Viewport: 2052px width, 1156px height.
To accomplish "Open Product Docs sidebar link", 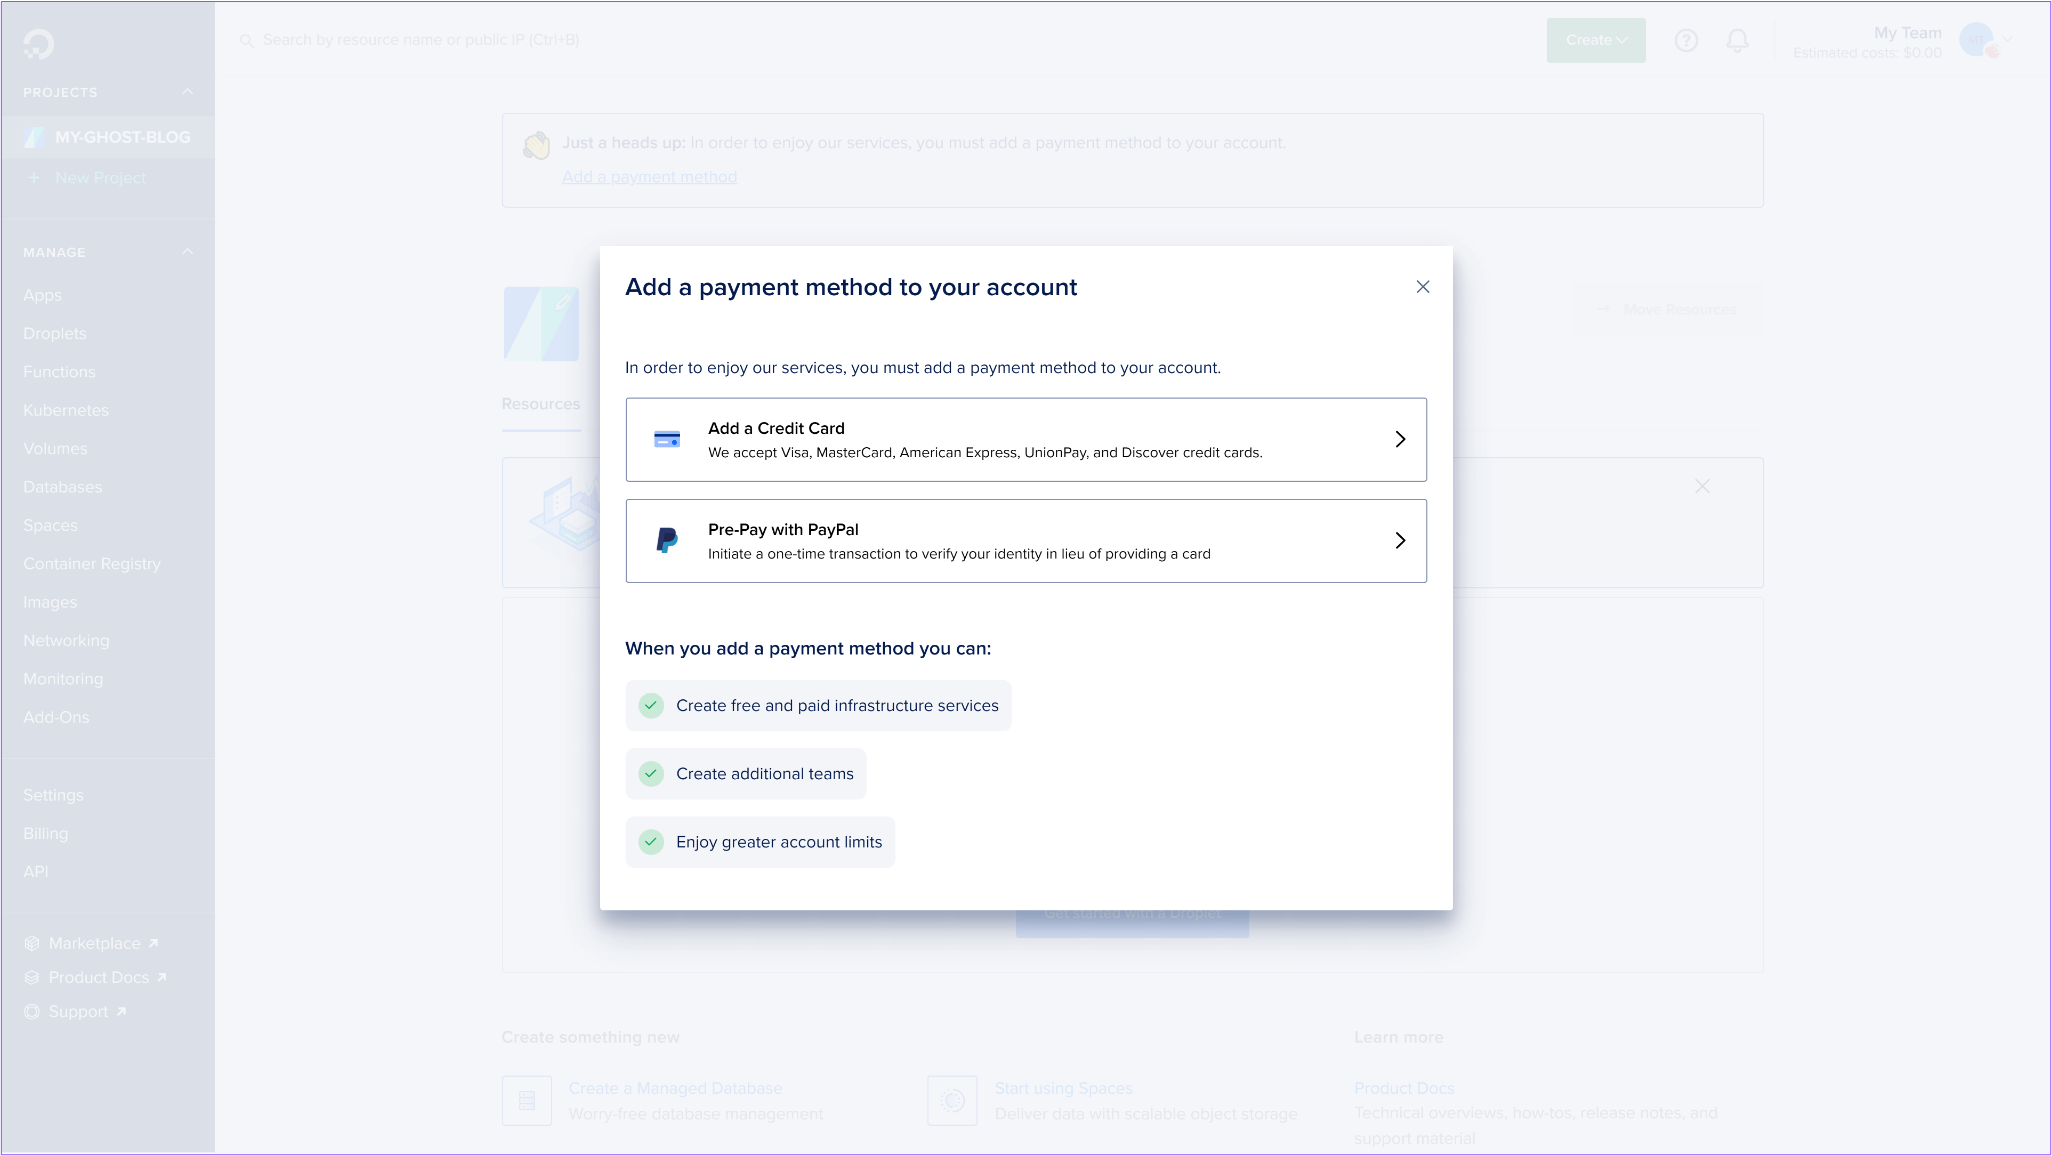I will (108, 978).
